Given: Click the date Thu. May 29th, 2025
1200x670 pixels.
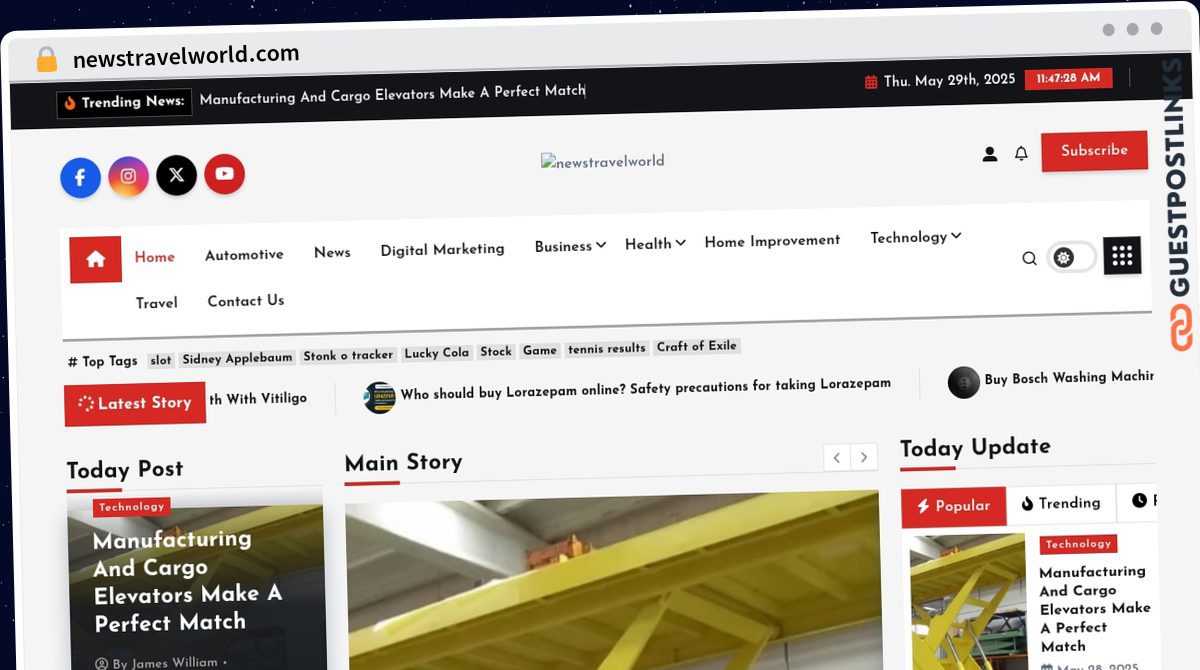Looking at the screenshot, I should click(949, 81).
